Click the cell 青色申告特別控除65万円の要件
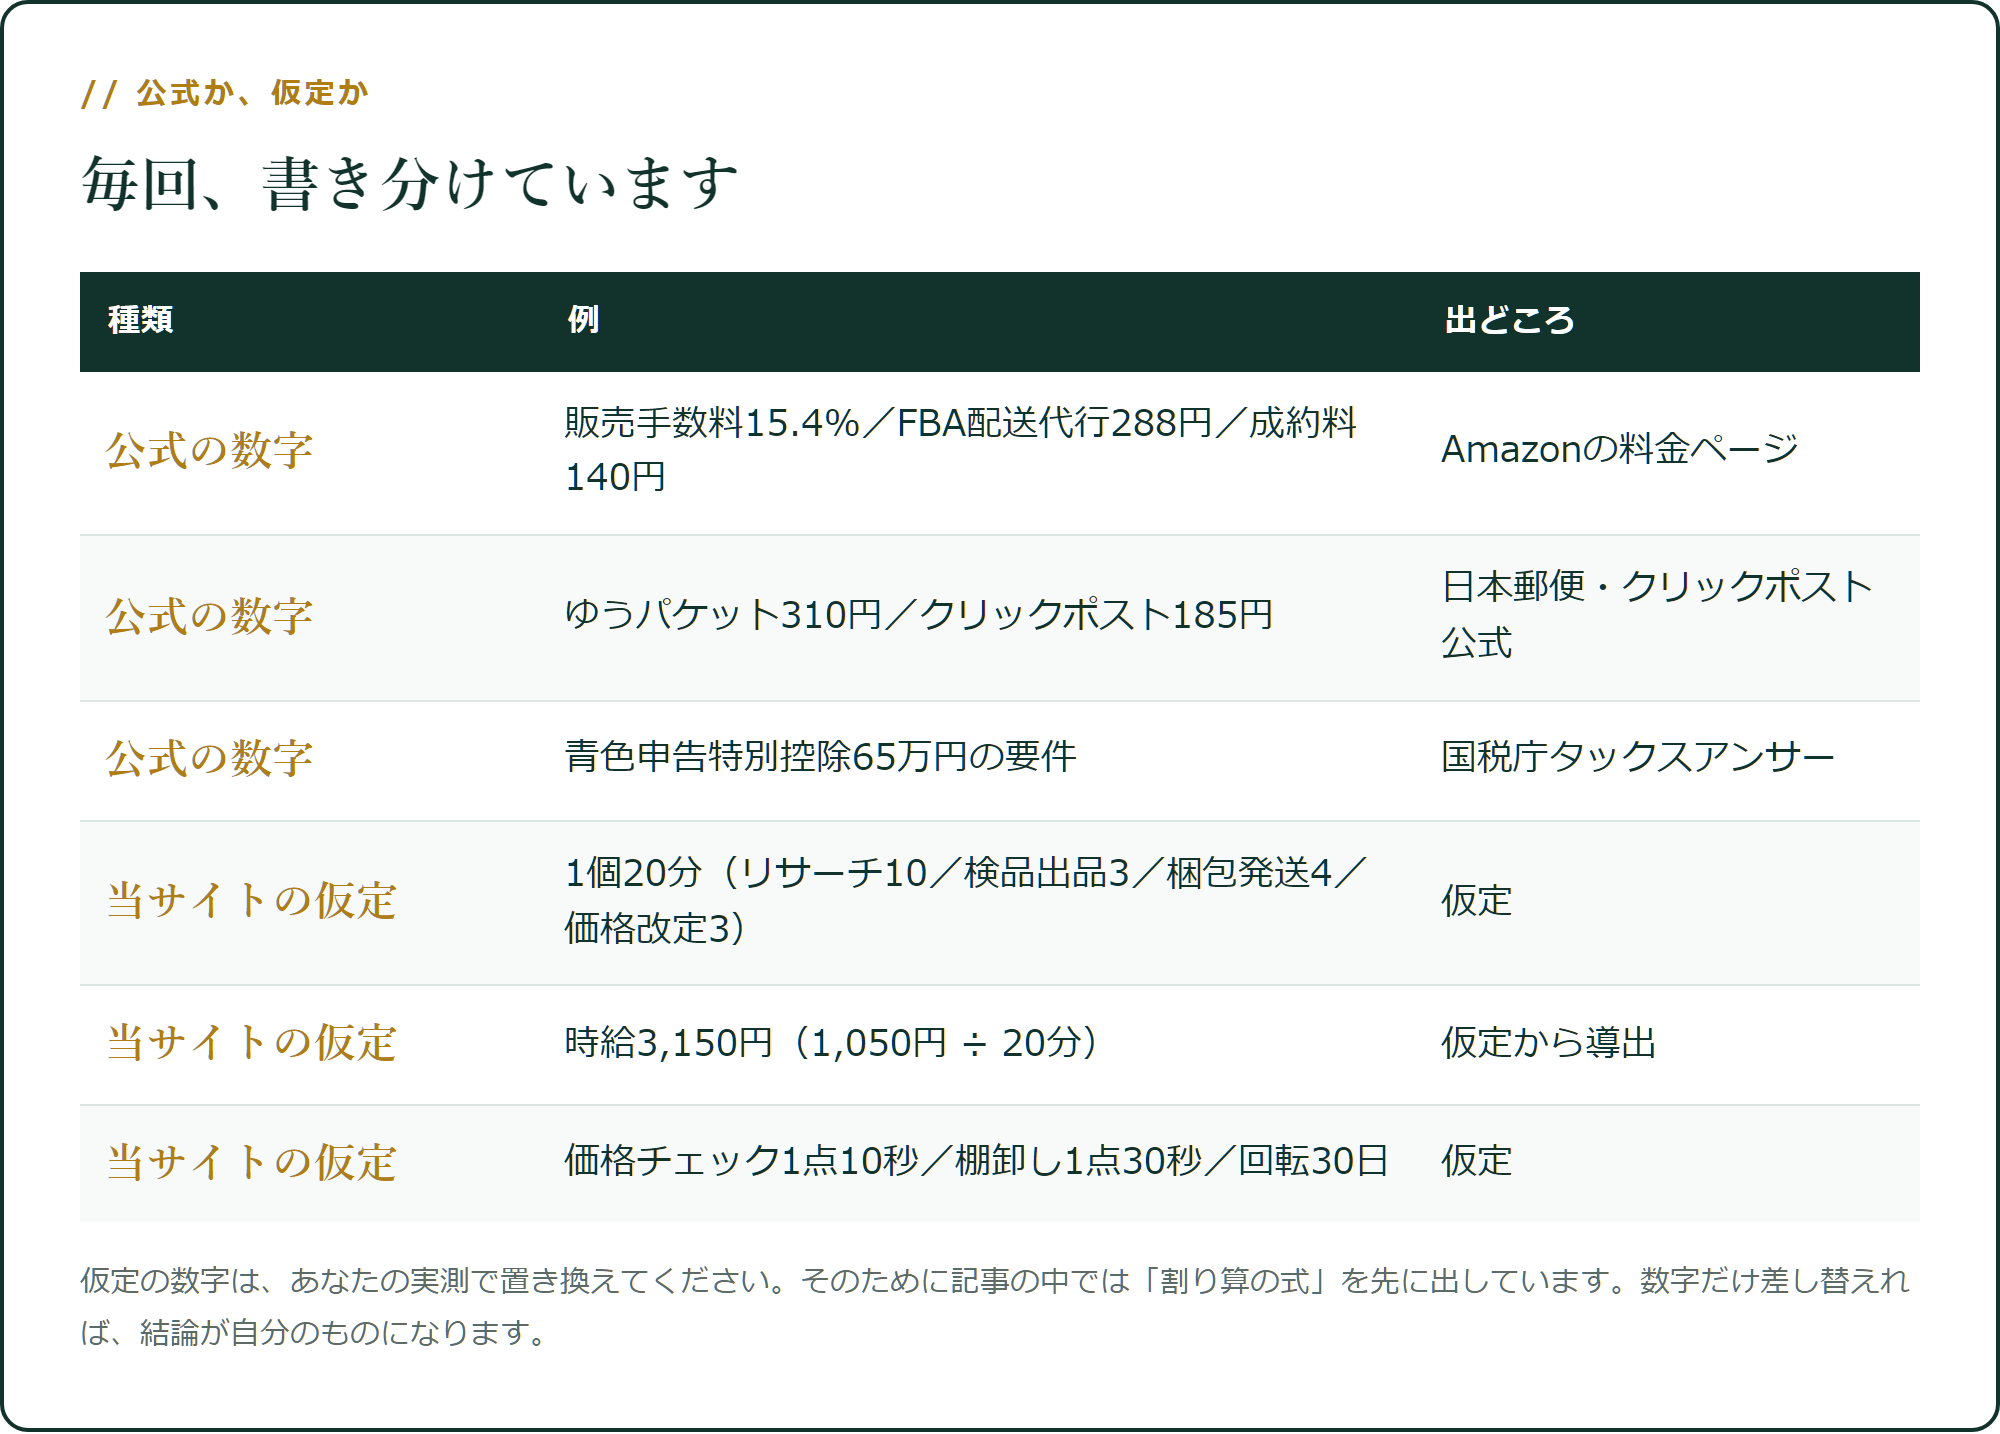Screen dimensions: 2000x1434 point(821,757)
